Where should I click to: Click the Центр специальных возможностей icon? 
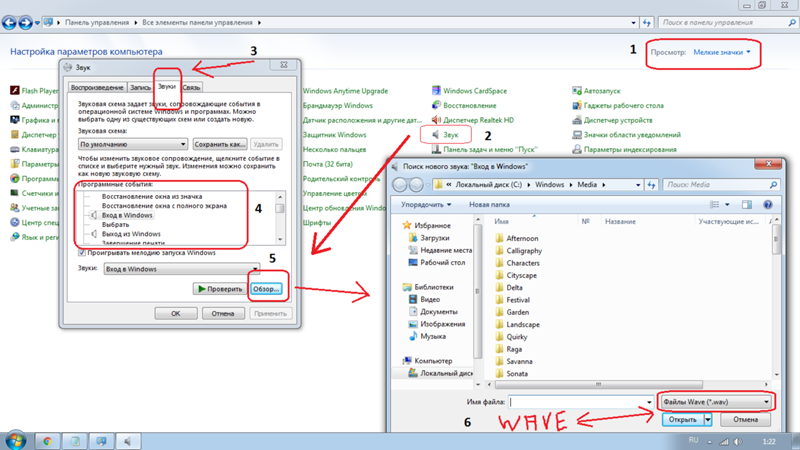click(x=15, y=222)
